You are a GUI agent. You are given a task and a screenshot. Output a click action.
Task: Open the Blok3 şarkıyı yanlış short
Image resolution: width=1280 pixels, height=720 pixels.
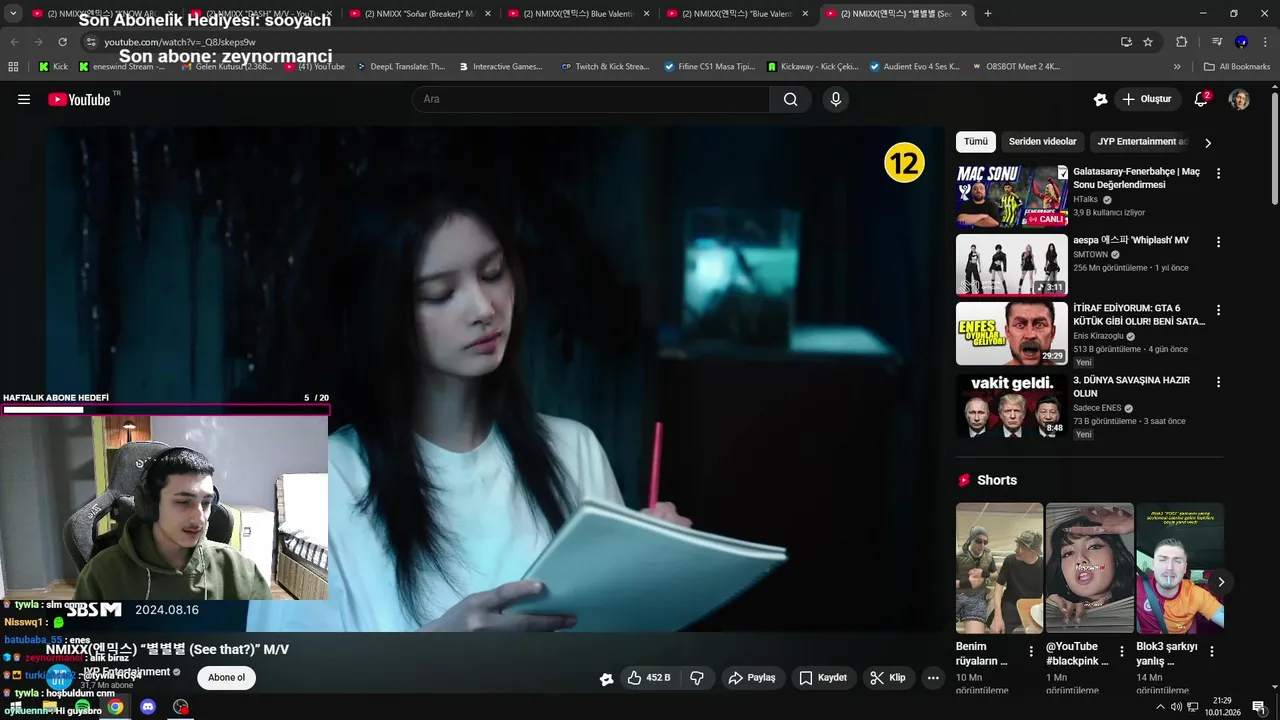coord(1179,568)
